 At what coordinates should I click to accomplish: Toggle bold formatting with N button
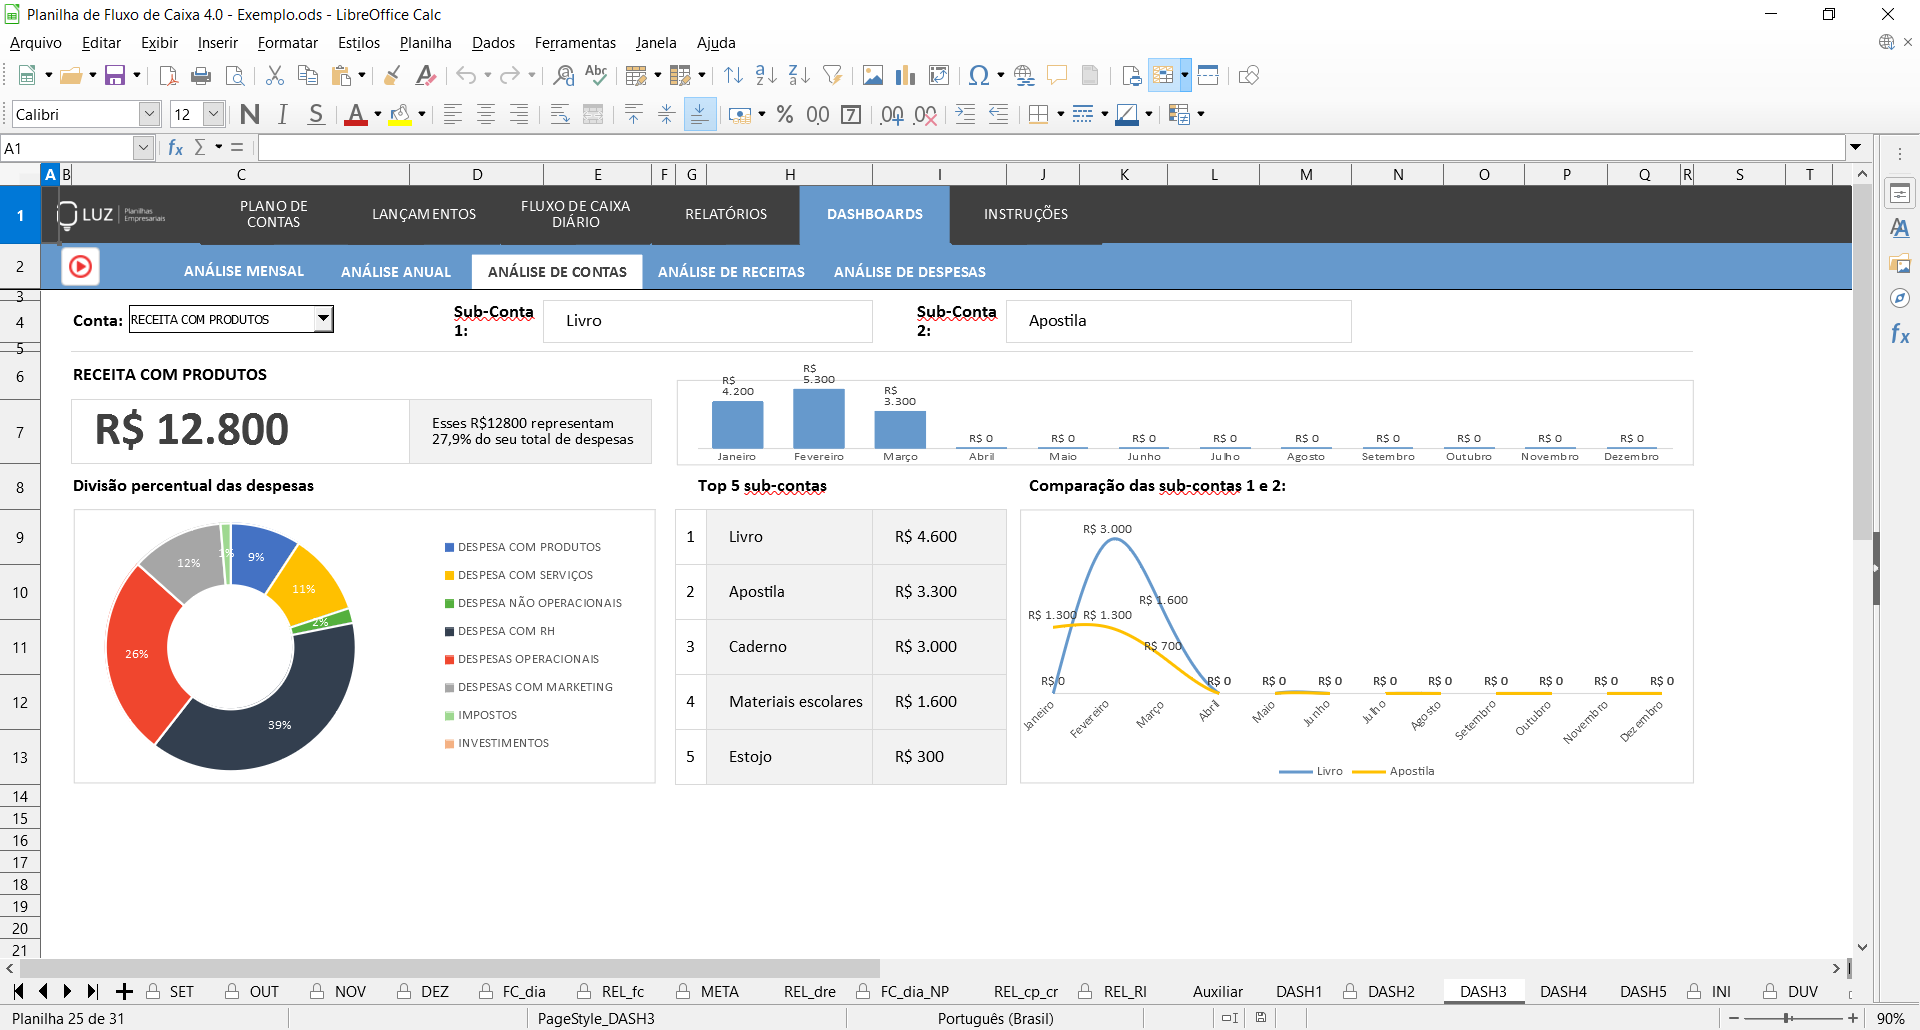pos(250,115)
